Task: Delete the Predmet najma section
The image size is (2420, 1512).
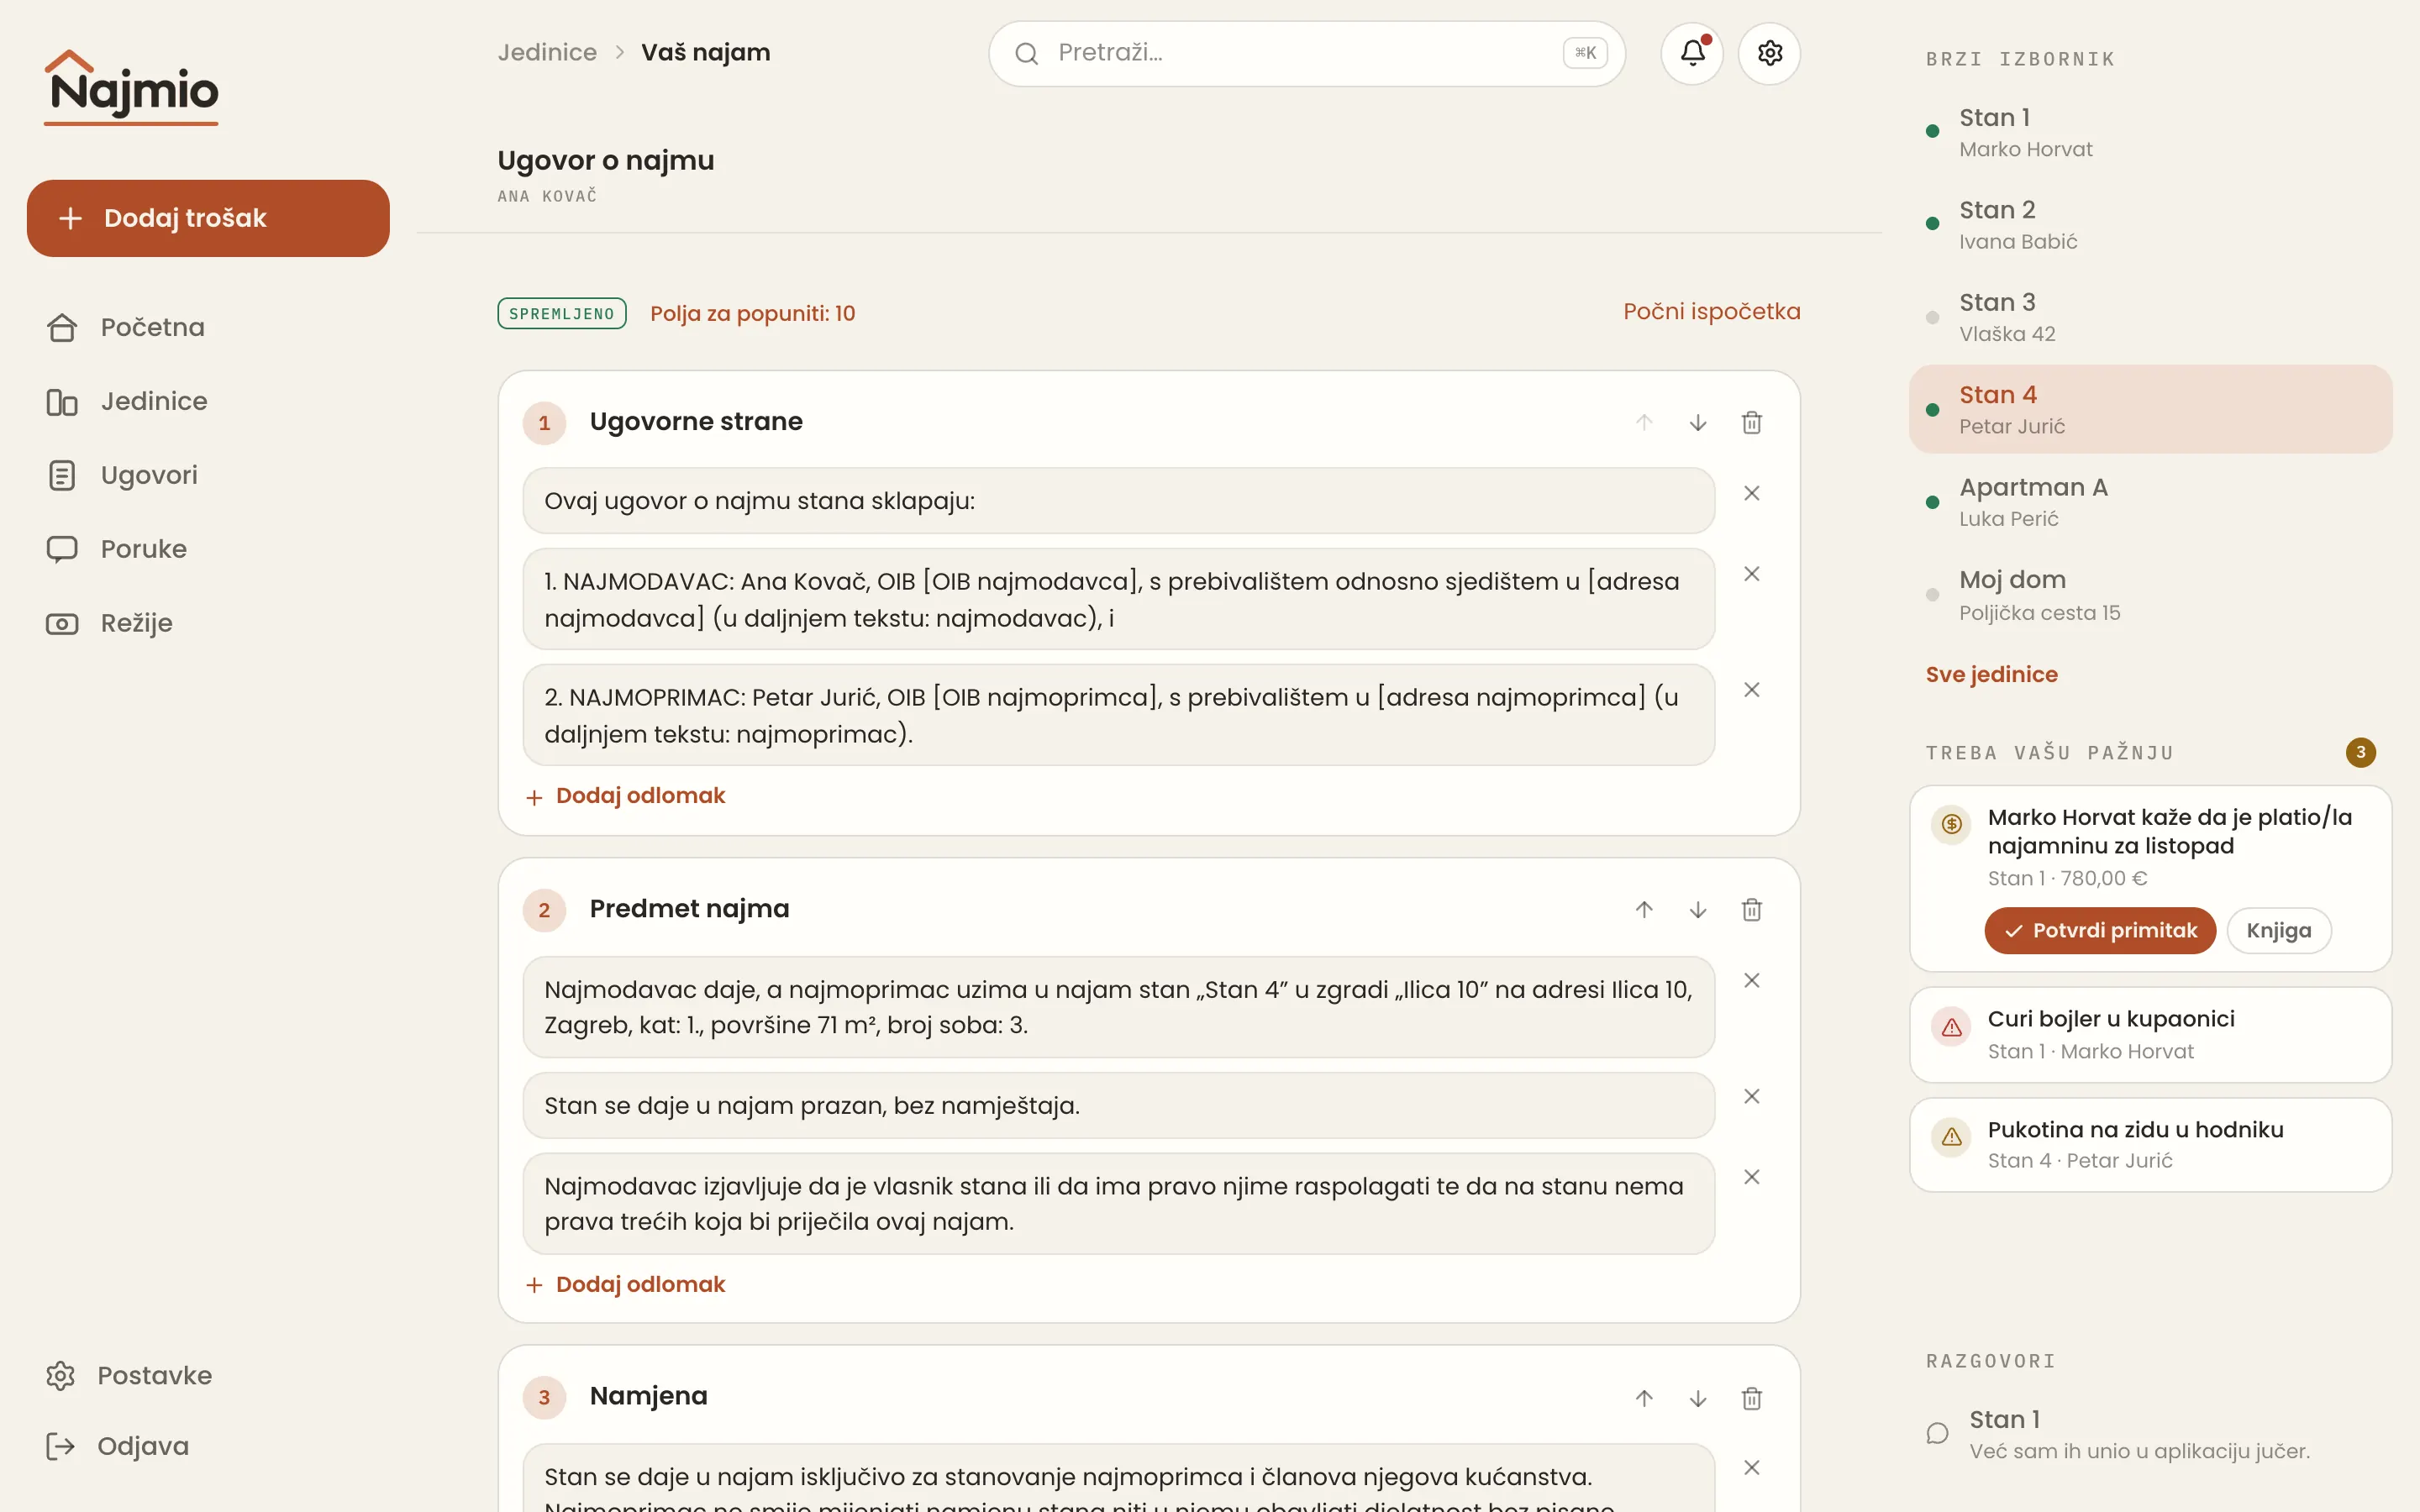Action: tap(1751, 910)
